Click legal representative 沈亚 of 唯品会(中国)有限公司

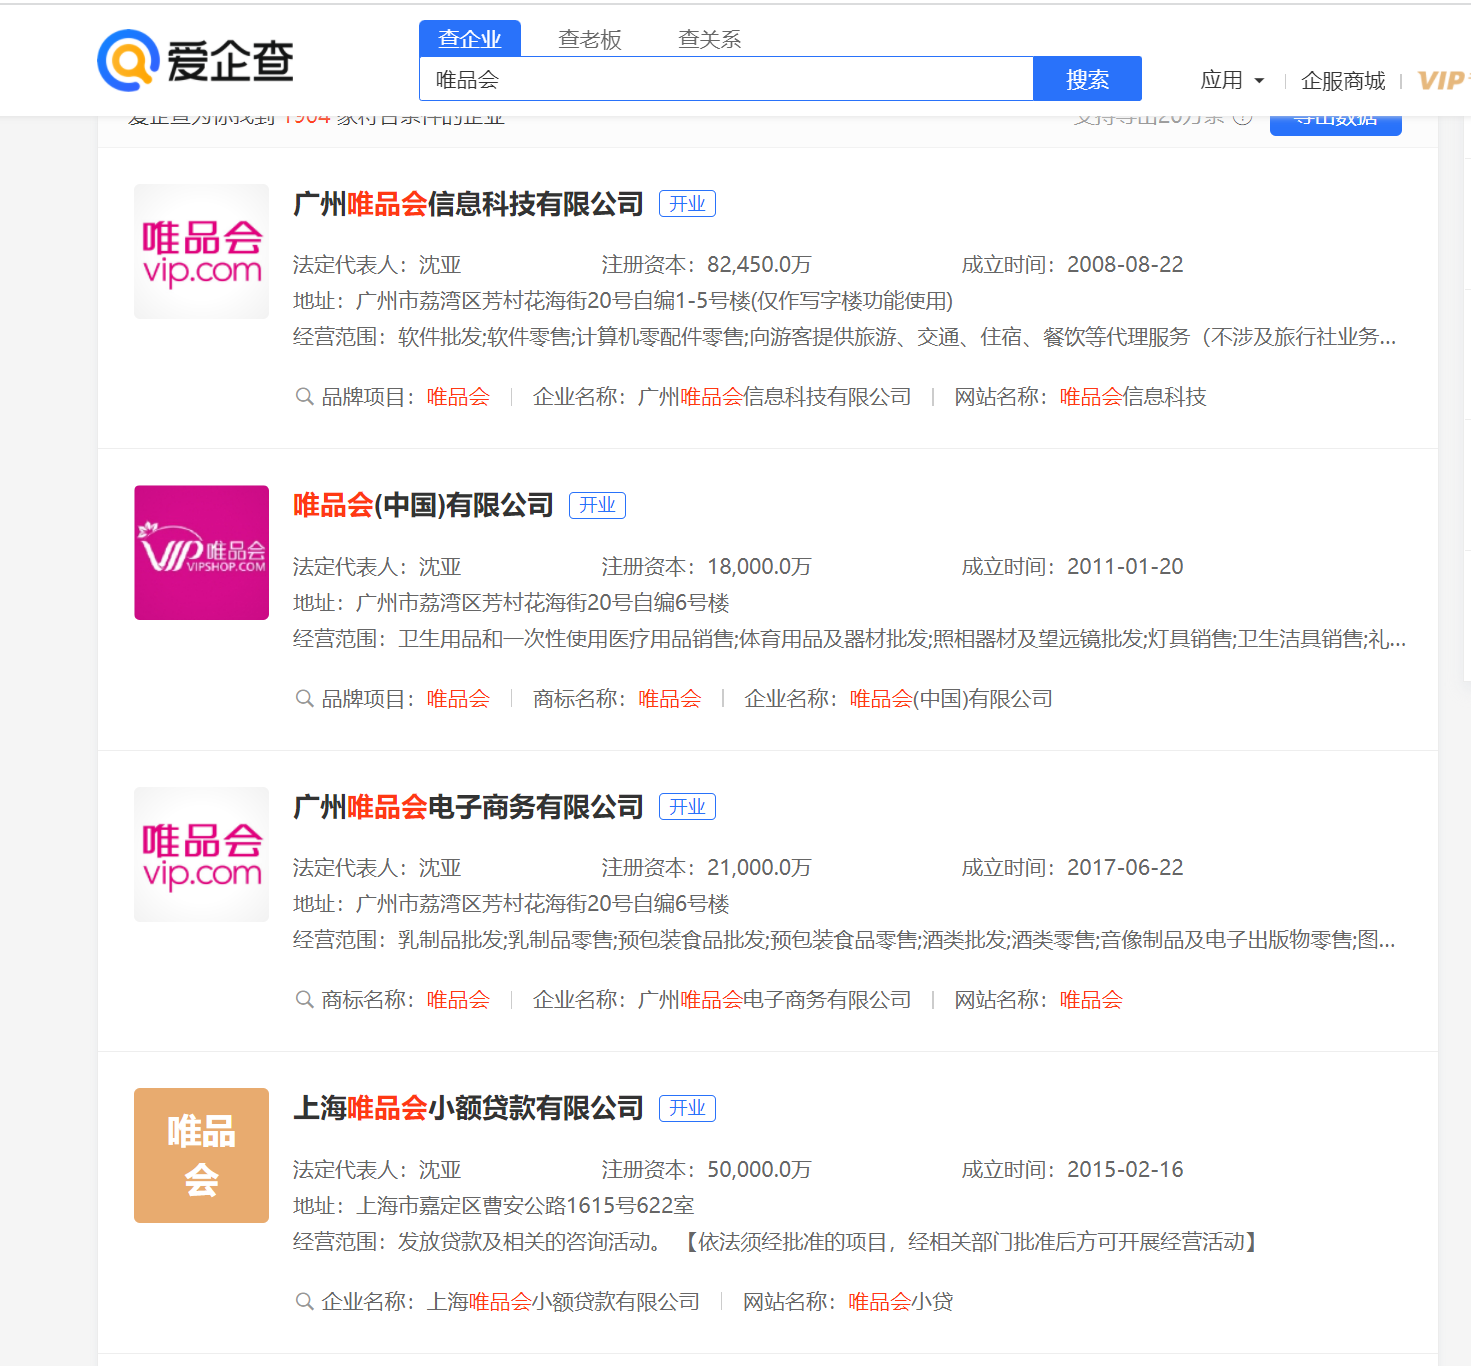click(x=440, y=567)
